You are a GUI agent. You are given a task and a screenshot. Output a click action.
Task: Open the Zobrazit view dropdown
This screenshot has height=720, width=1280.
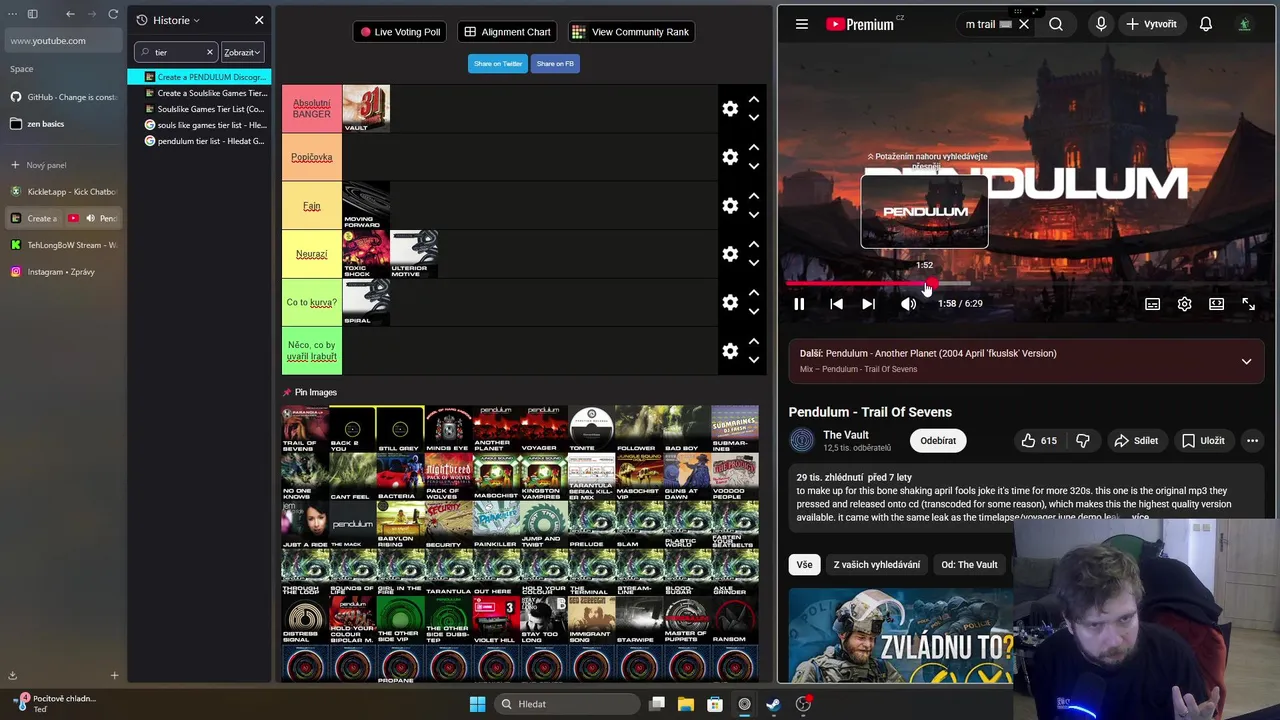[x=242, y=52]
